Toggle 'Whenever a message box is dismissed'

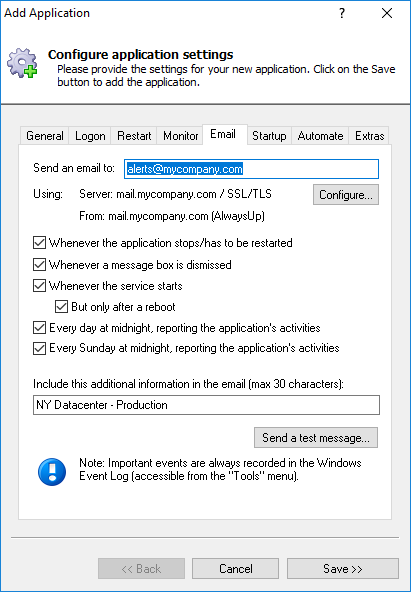coord(39,265)
